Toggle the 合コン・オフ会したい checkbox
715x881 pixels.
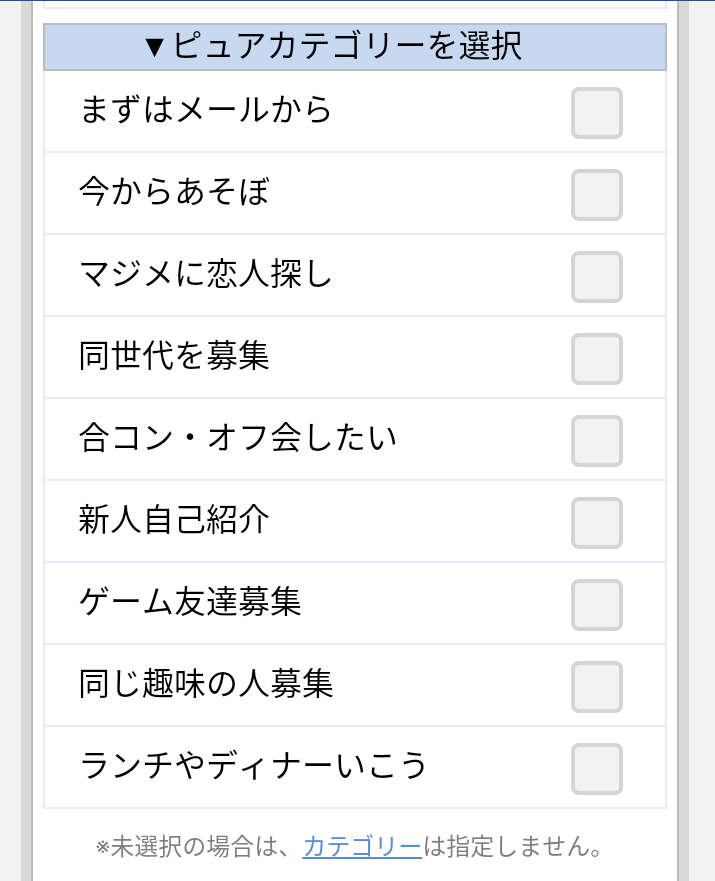coord(597,441)
